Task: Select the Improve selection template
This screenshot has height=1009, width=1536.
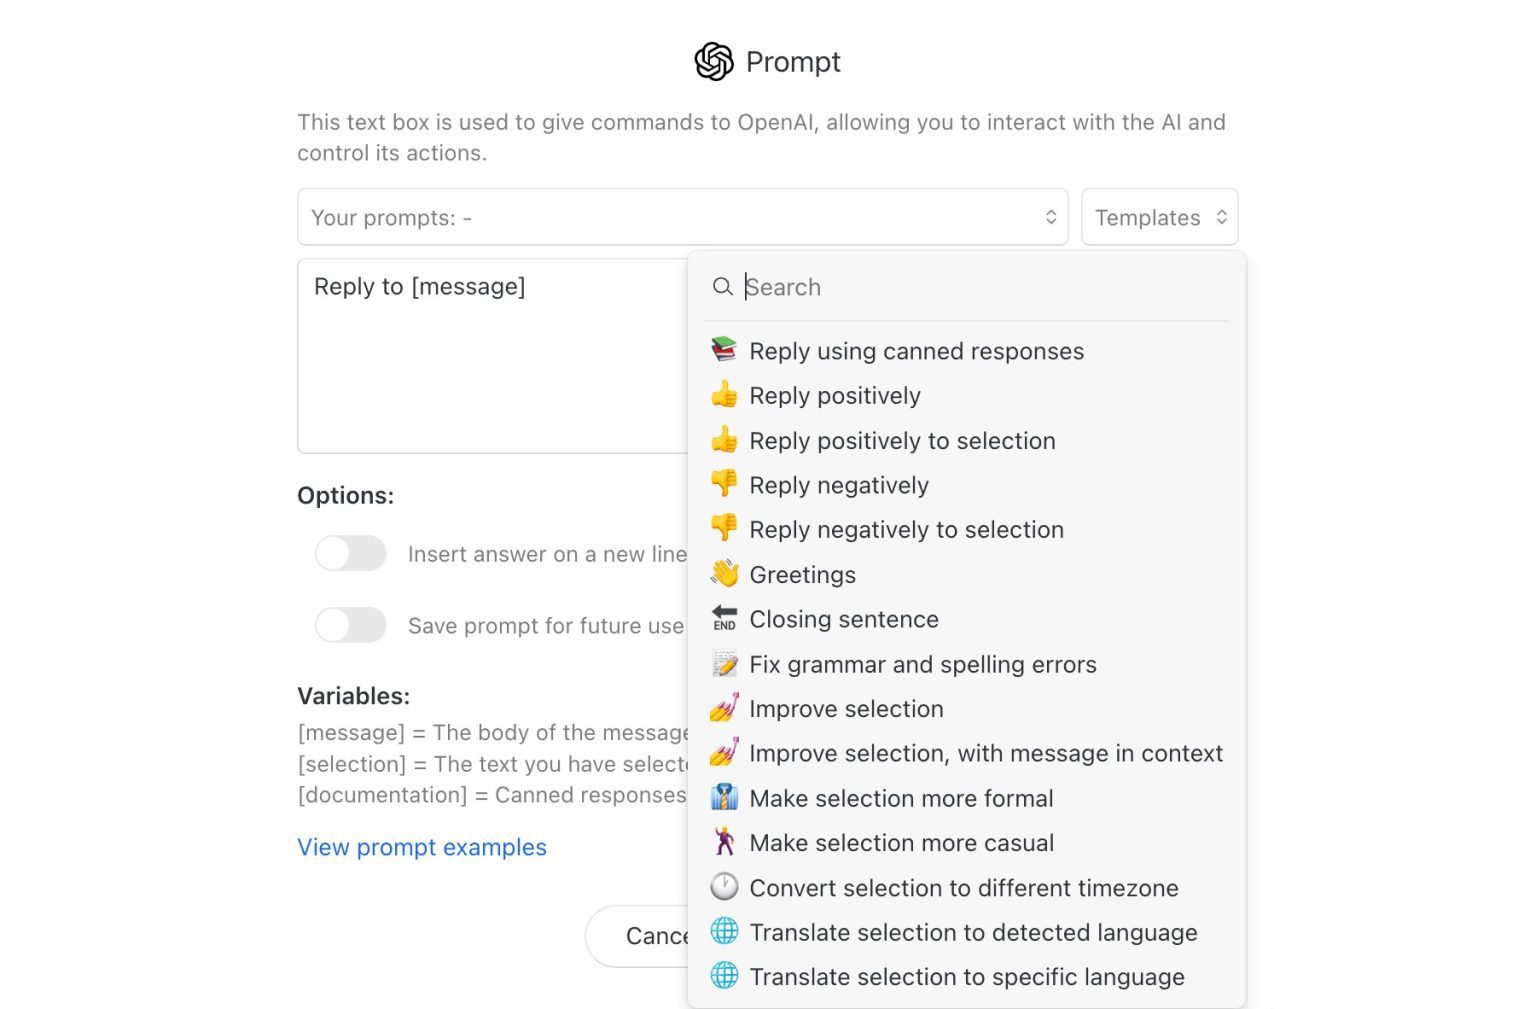Action: pos(847,708)
